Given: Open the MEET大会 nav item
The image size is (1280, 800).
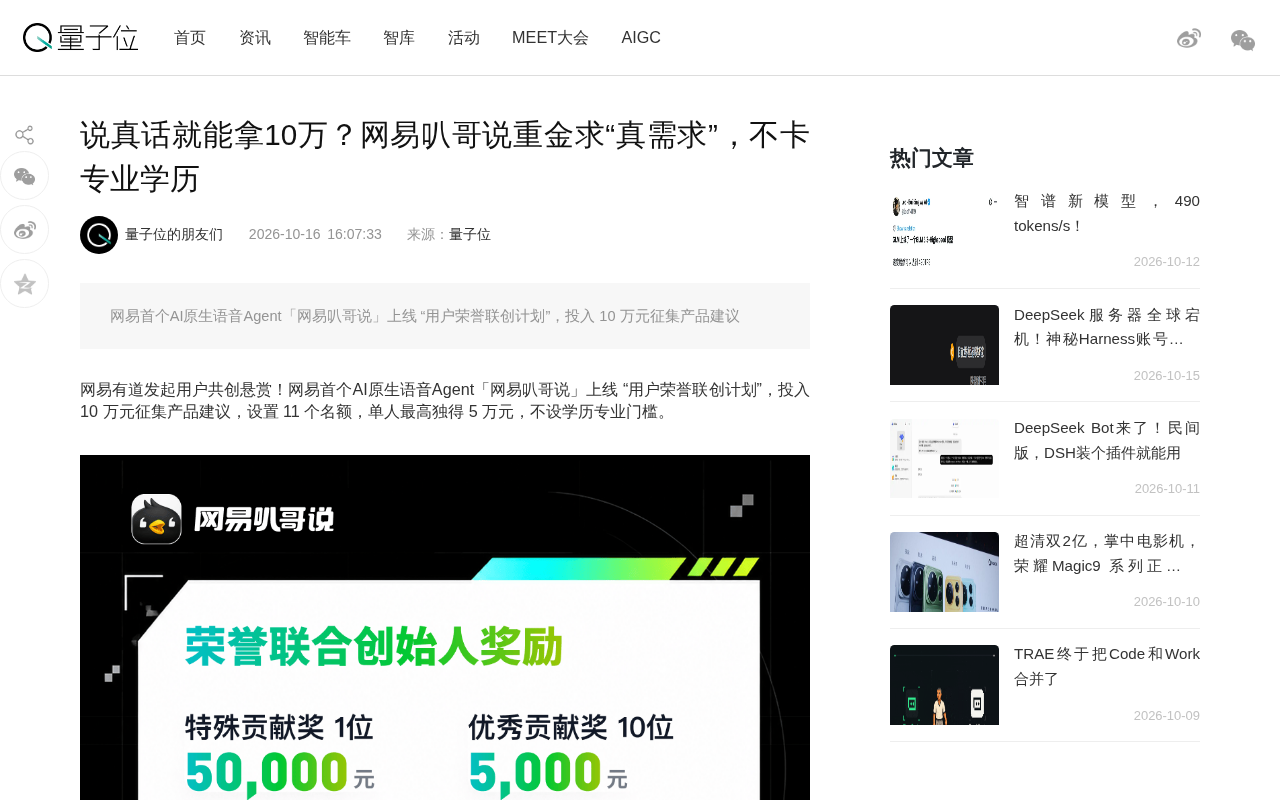Looking at the screenshot, I should pyautogui.click(x=550, y=38).
